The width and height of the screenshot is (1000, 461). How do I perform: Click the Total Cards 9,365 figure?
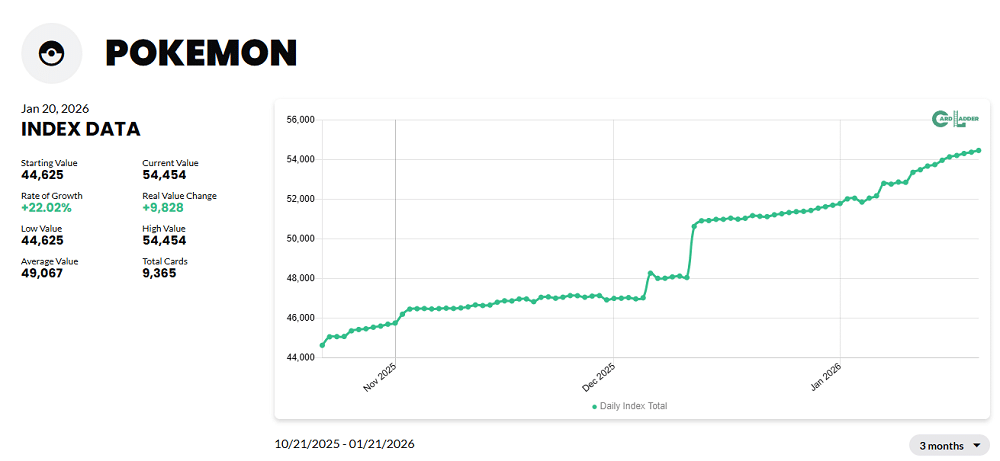tap(160, 273)
